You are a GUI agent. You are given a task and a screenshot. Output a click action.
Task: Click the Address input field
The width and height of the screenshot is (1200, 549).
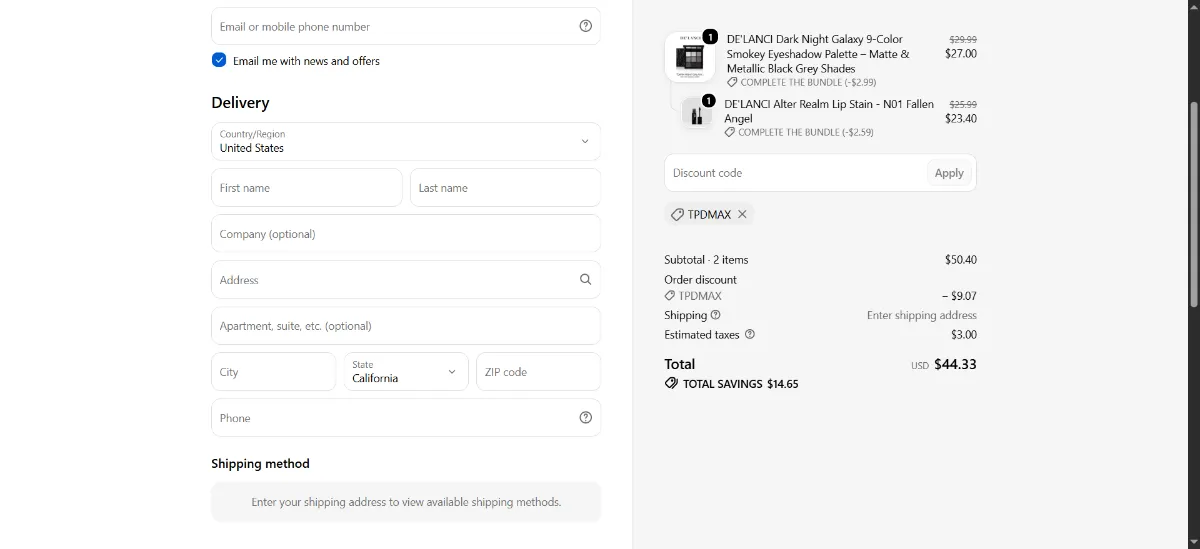pyautogui.click(x=406, y=280)
